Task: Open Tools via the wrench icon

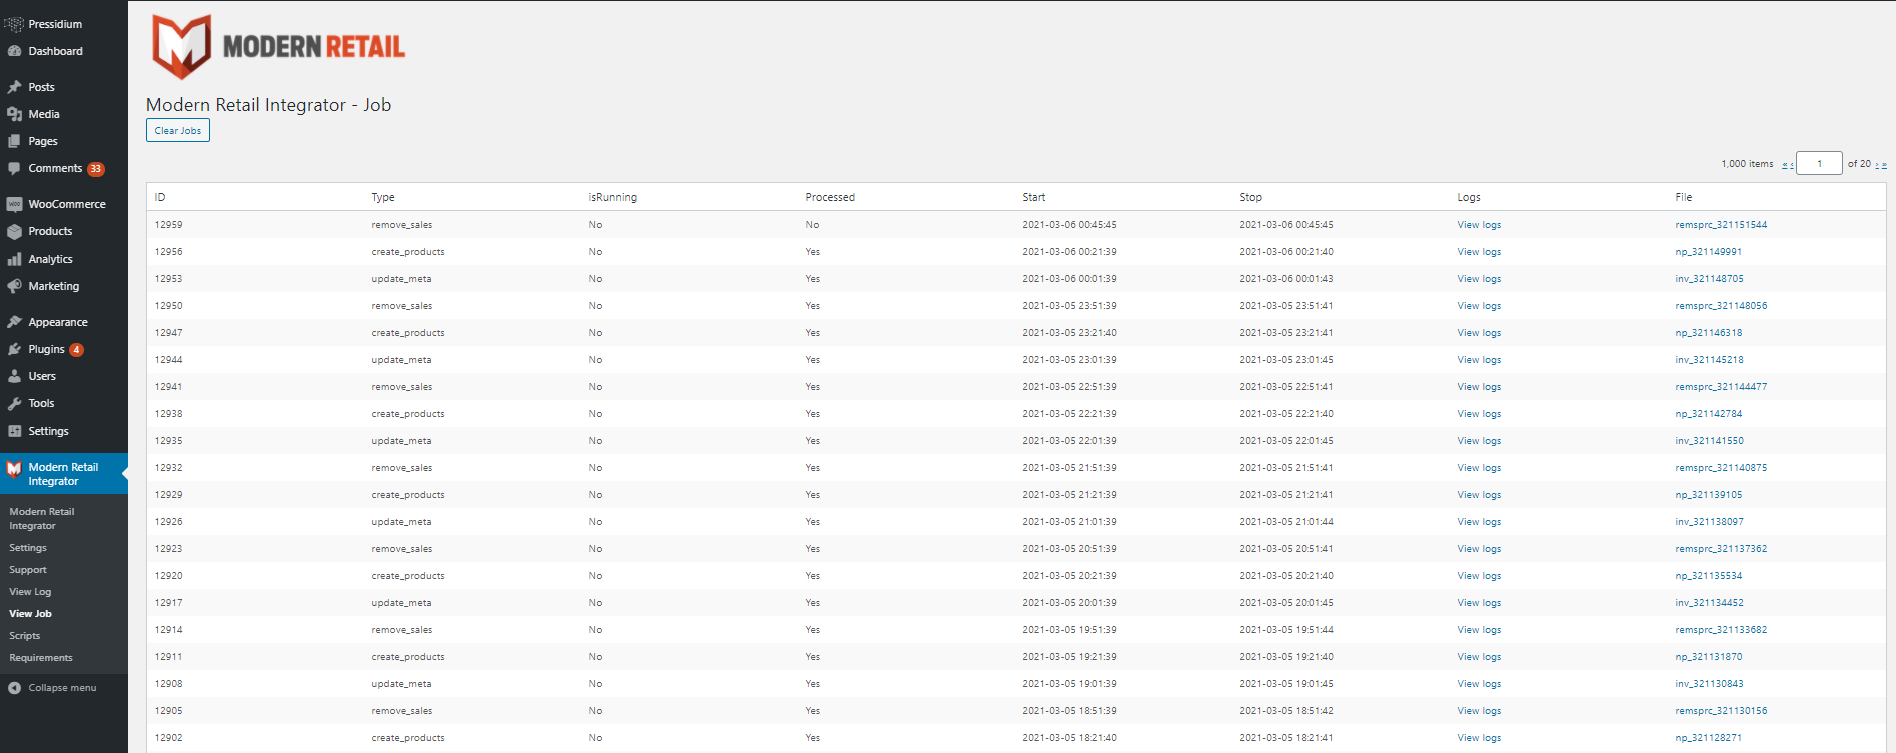Action: point(14,403)
